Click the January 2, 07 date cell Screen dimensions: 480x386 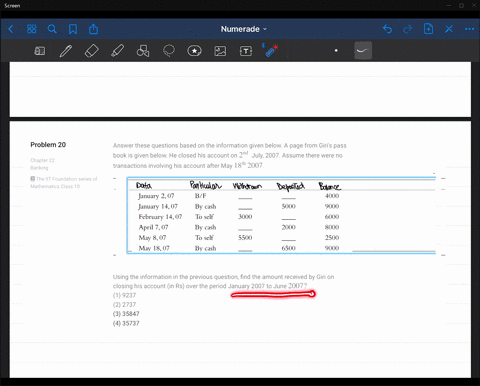coord(156,196)
